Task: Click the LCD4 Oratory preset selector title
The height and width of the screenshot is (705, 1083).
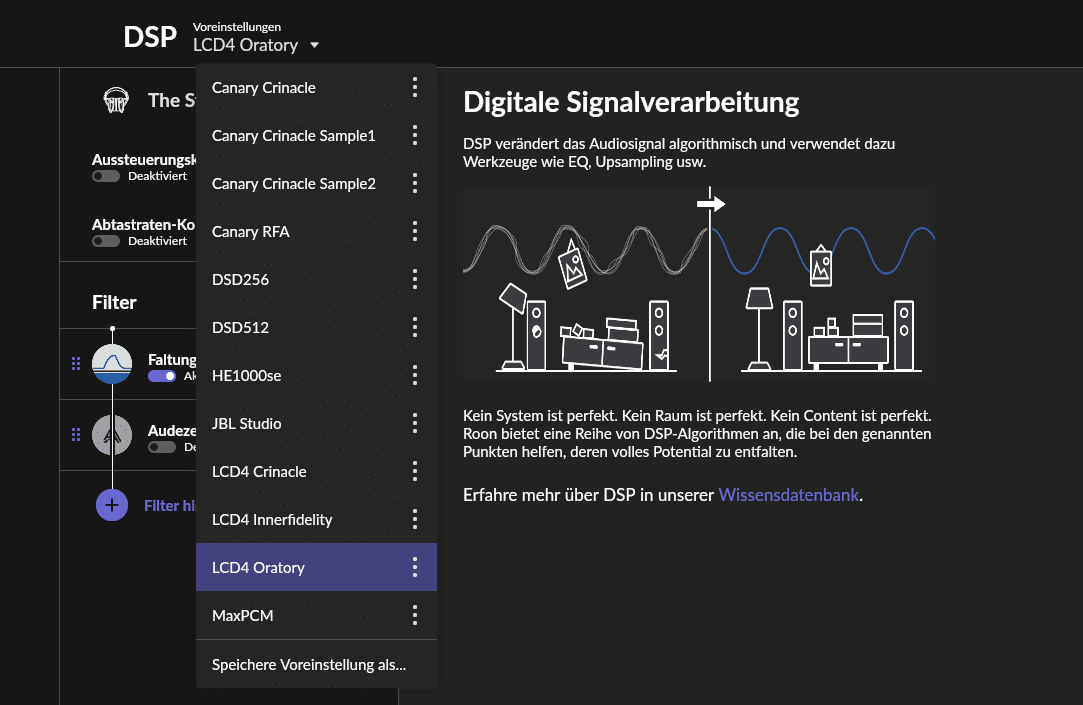Action: point(245,46)
